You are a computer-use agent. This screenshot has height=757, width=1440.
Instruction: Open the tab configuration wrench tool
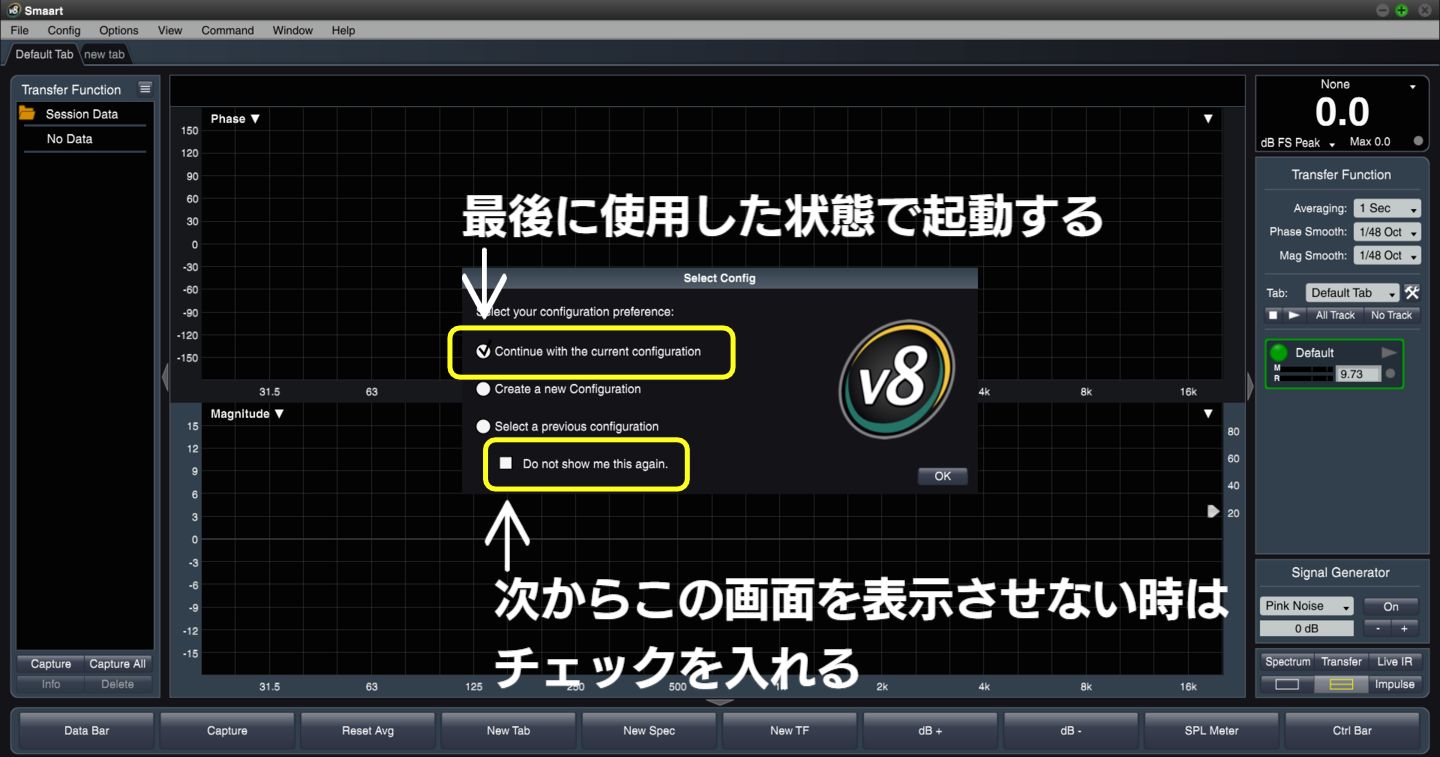pyautogui.click(x=1412, y=292)
